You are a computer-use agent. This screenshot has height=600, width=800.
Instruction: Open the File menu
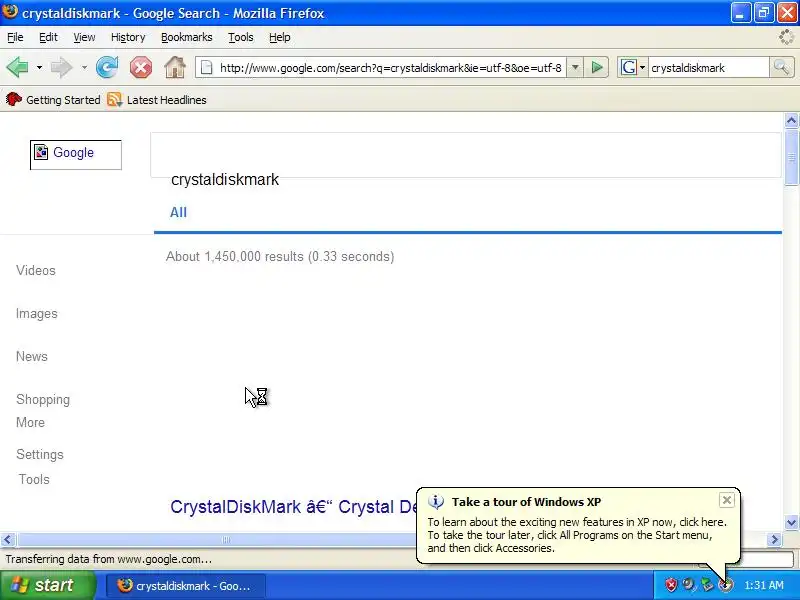tap(15, 37)
